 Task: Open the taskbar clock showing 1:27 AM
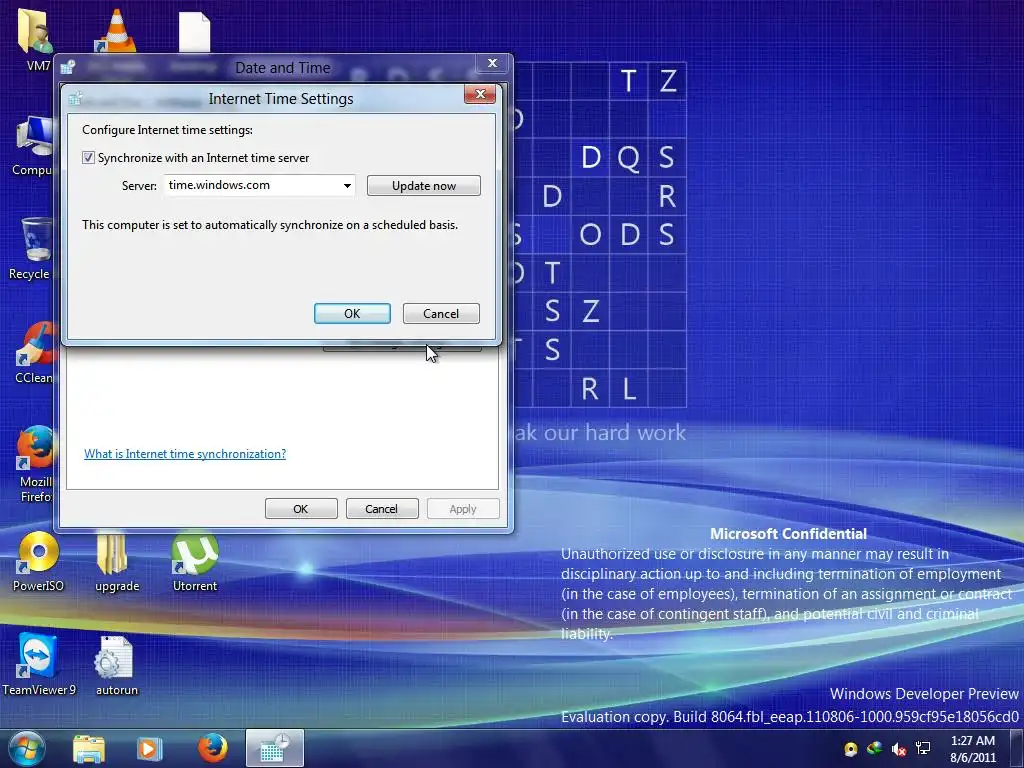pos(972,749)
